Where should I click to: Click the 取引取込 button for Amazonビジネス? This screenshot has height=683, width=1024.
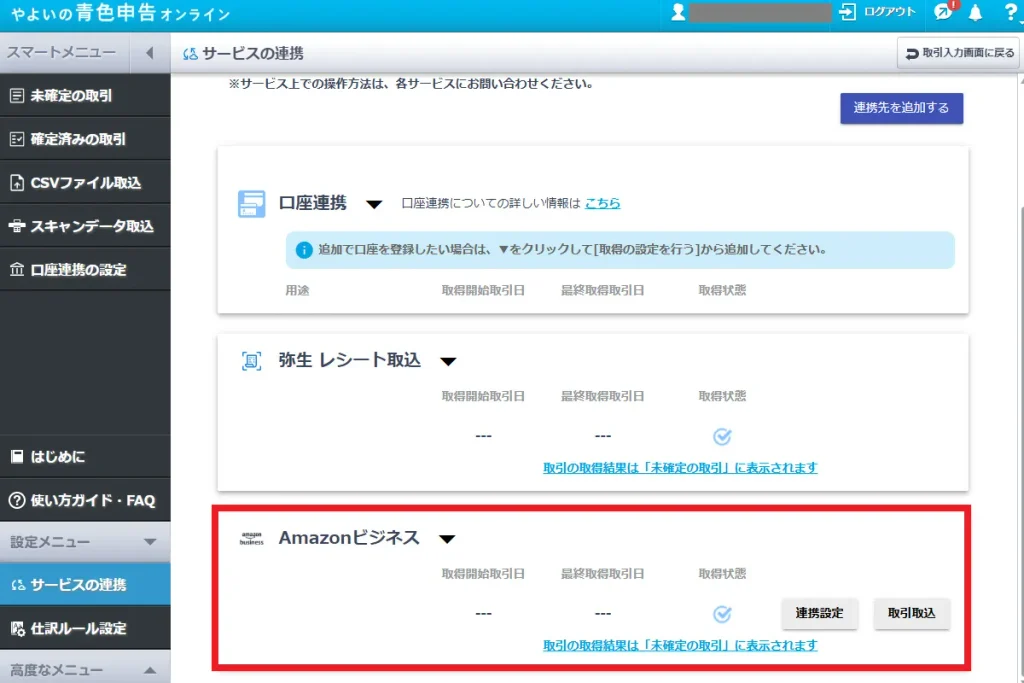coord(912,613)
